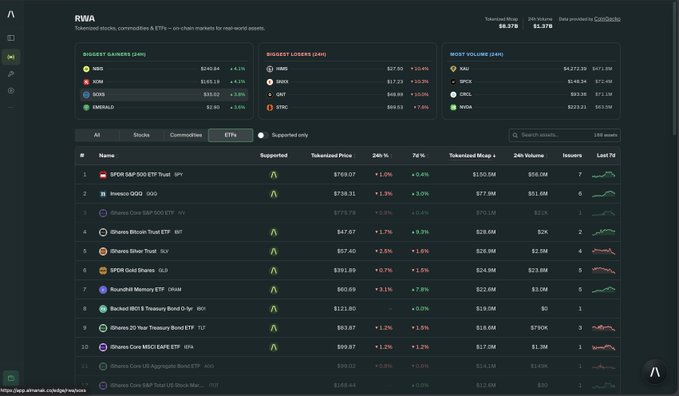The height and width of the screenshot is (396, 679).
Task: Sort by the Supported column header
Action: point(274,156)
